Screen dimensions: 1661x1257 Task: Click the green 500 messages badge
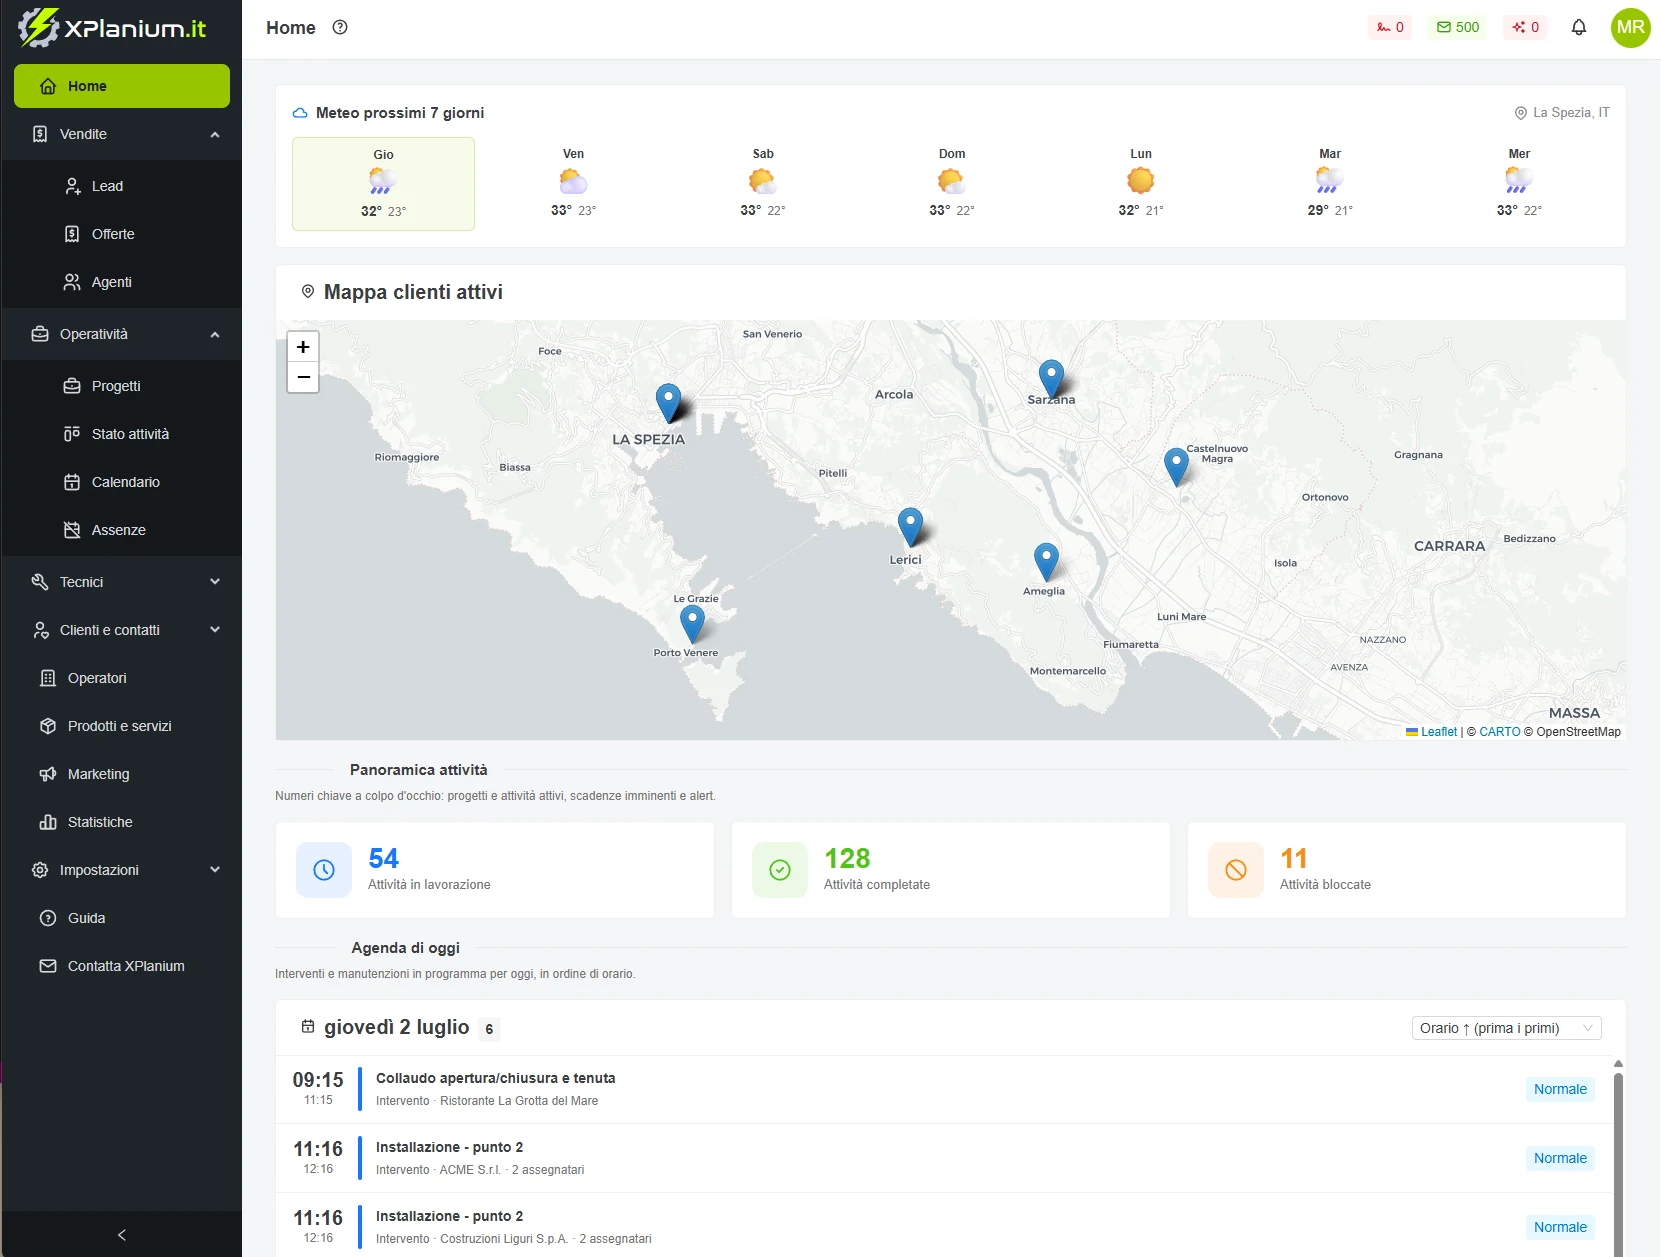pos(1458,27)
